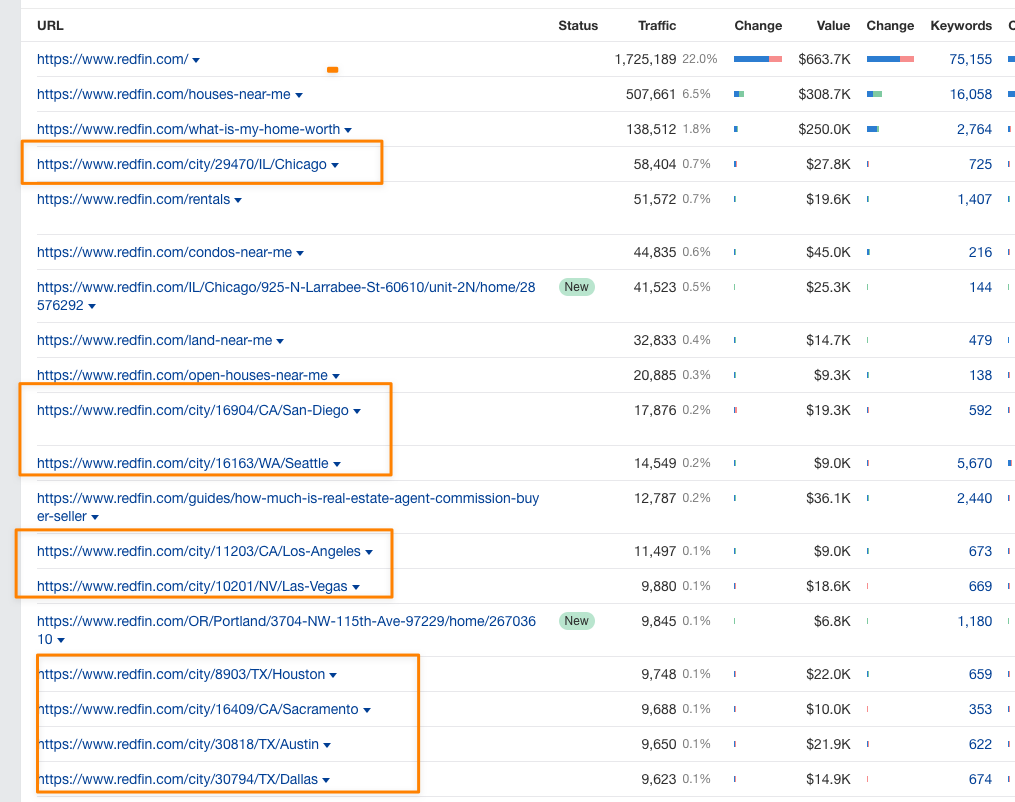
Task: Sort by the Value column header
Action: pos(833,25)
